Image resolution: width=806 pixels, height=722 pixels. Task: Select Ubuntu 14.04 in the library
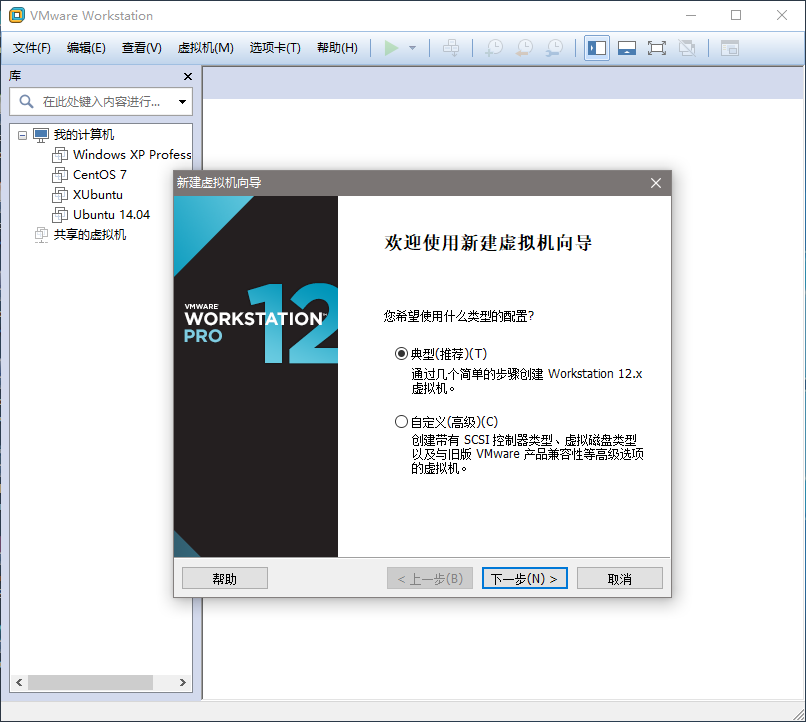pyautogui.click(x=111, y=215)
